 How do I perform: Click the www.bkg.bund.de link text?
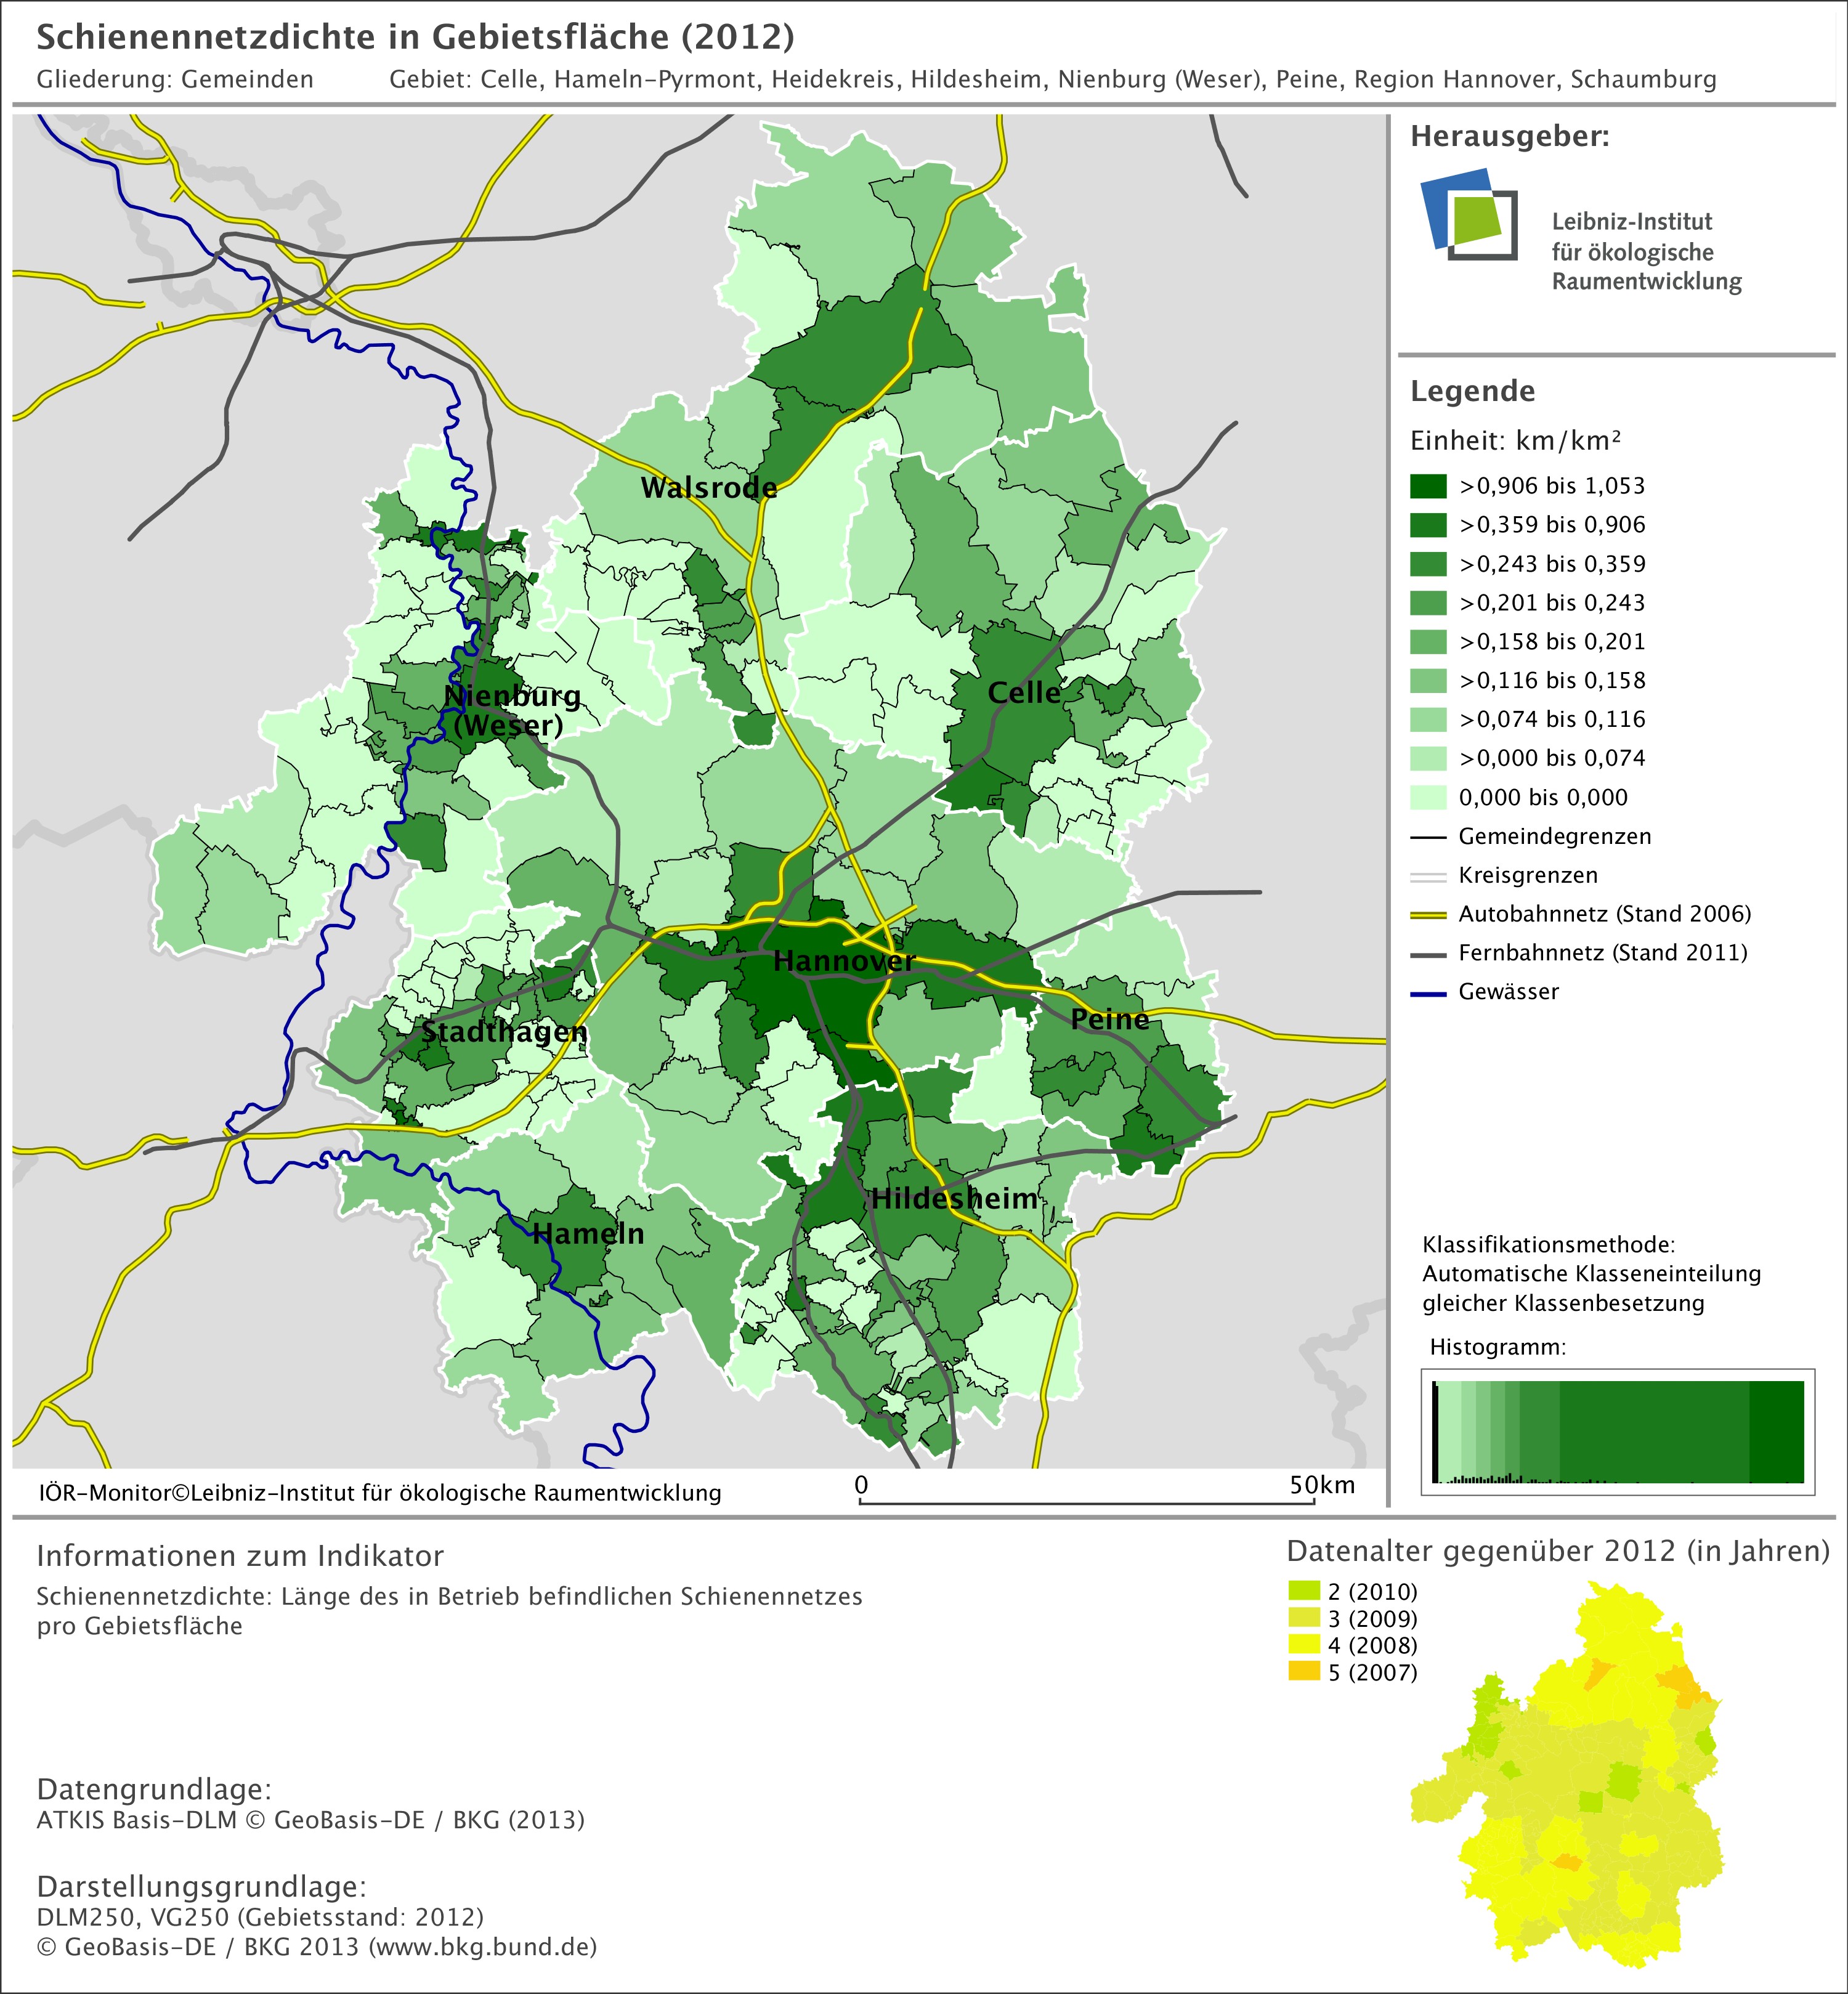point(482,1947)
